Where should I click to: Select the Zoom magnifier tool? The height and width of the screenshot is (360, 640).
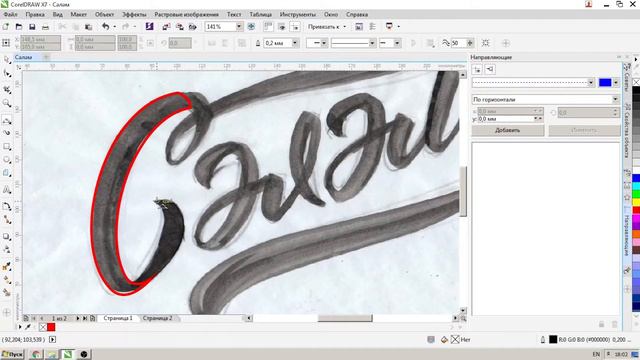pos(7,103)
